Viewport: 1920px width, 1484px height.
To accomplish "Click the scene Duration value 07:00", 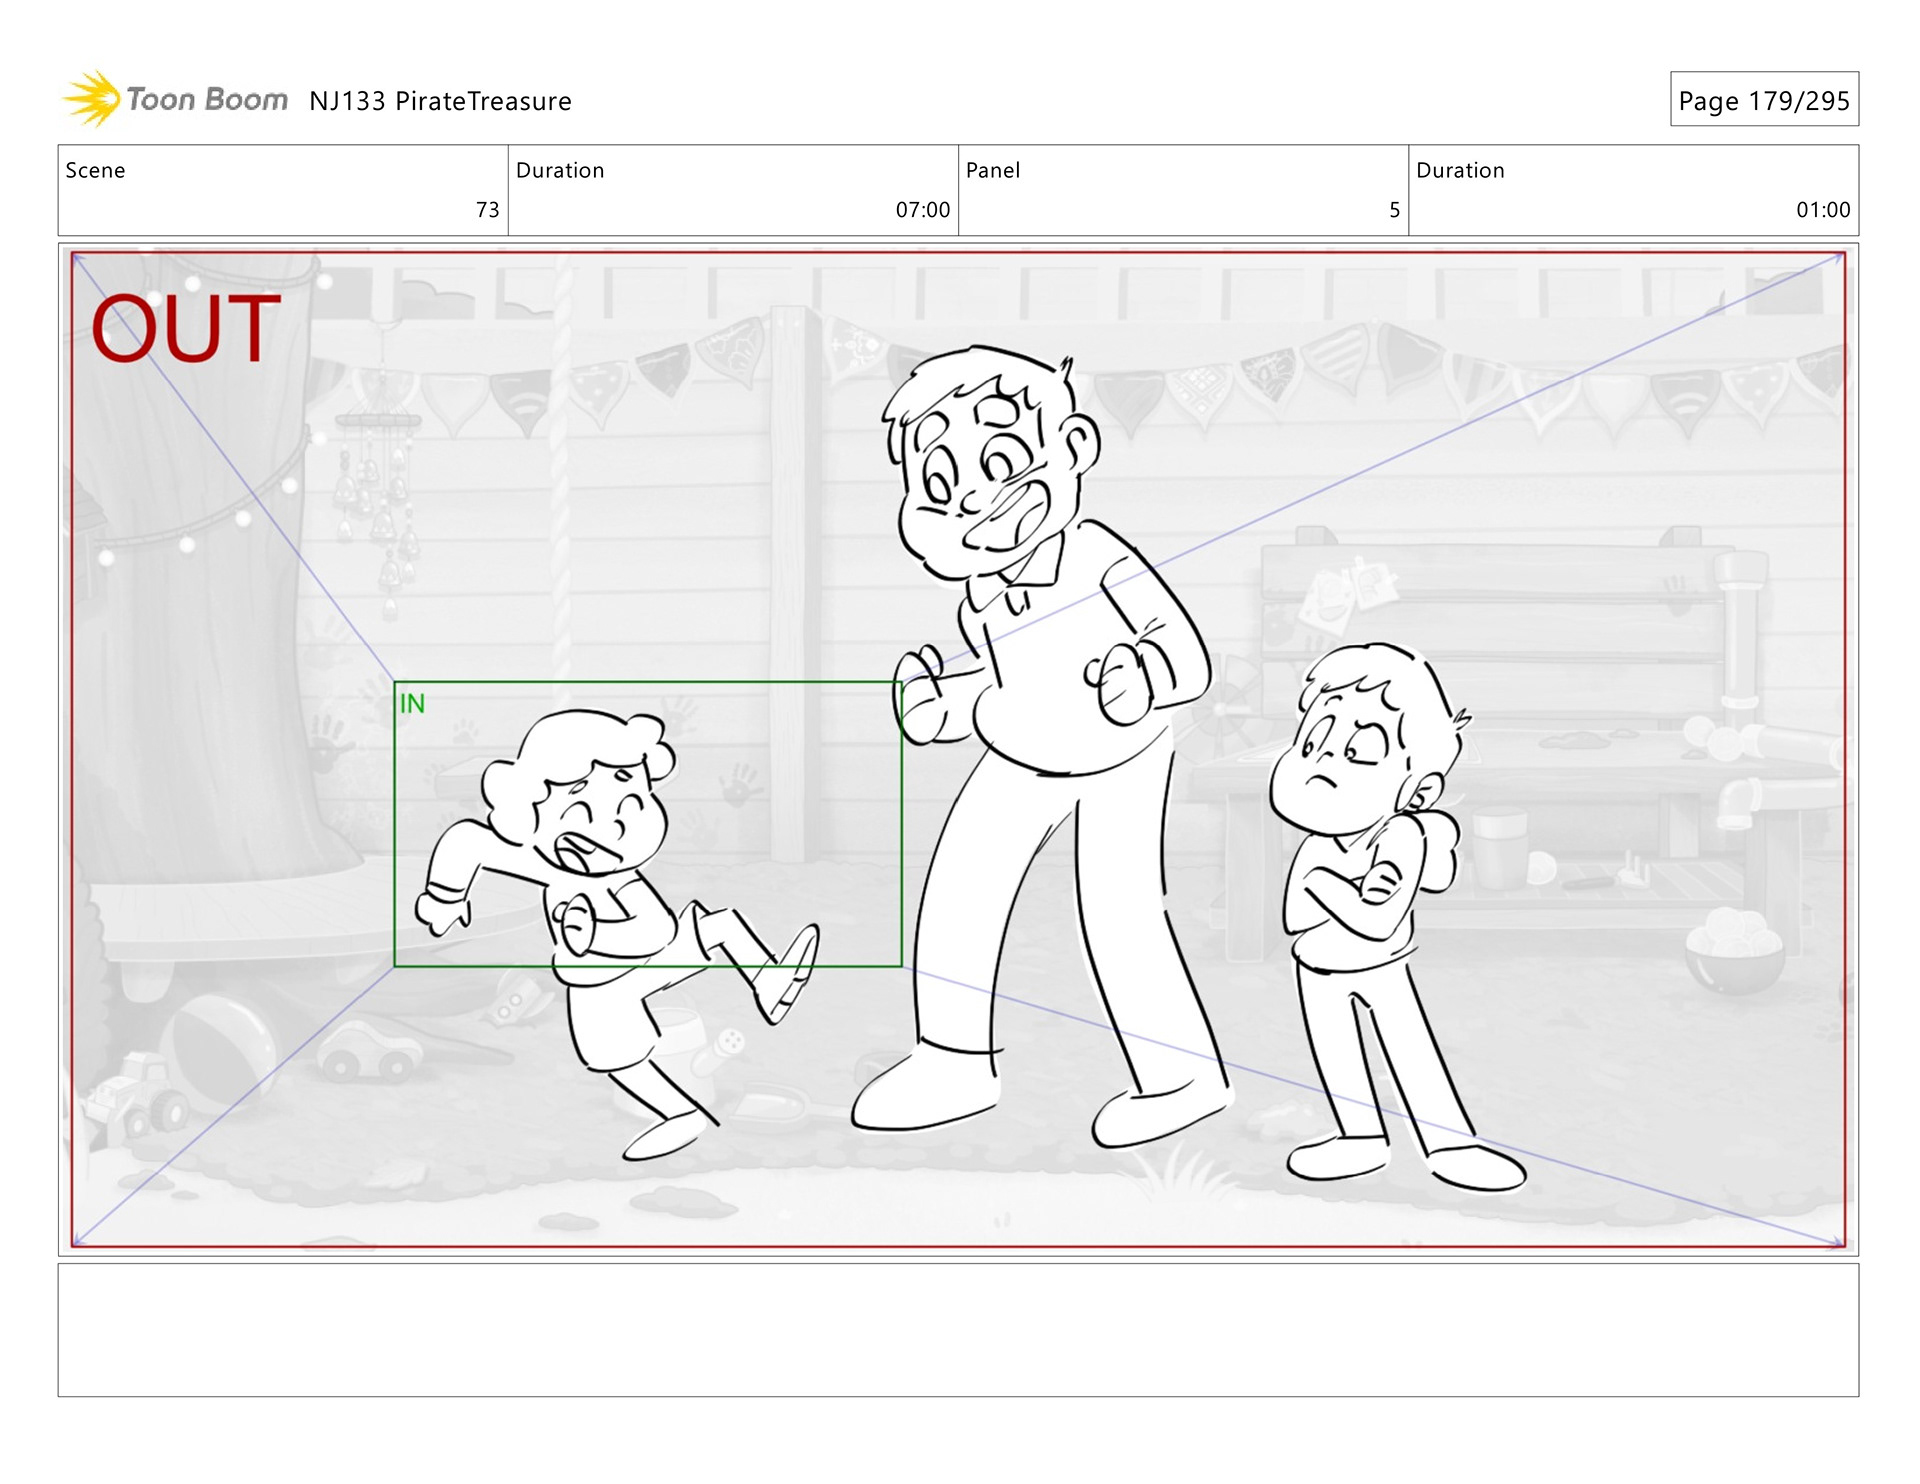I will (922, 210).
